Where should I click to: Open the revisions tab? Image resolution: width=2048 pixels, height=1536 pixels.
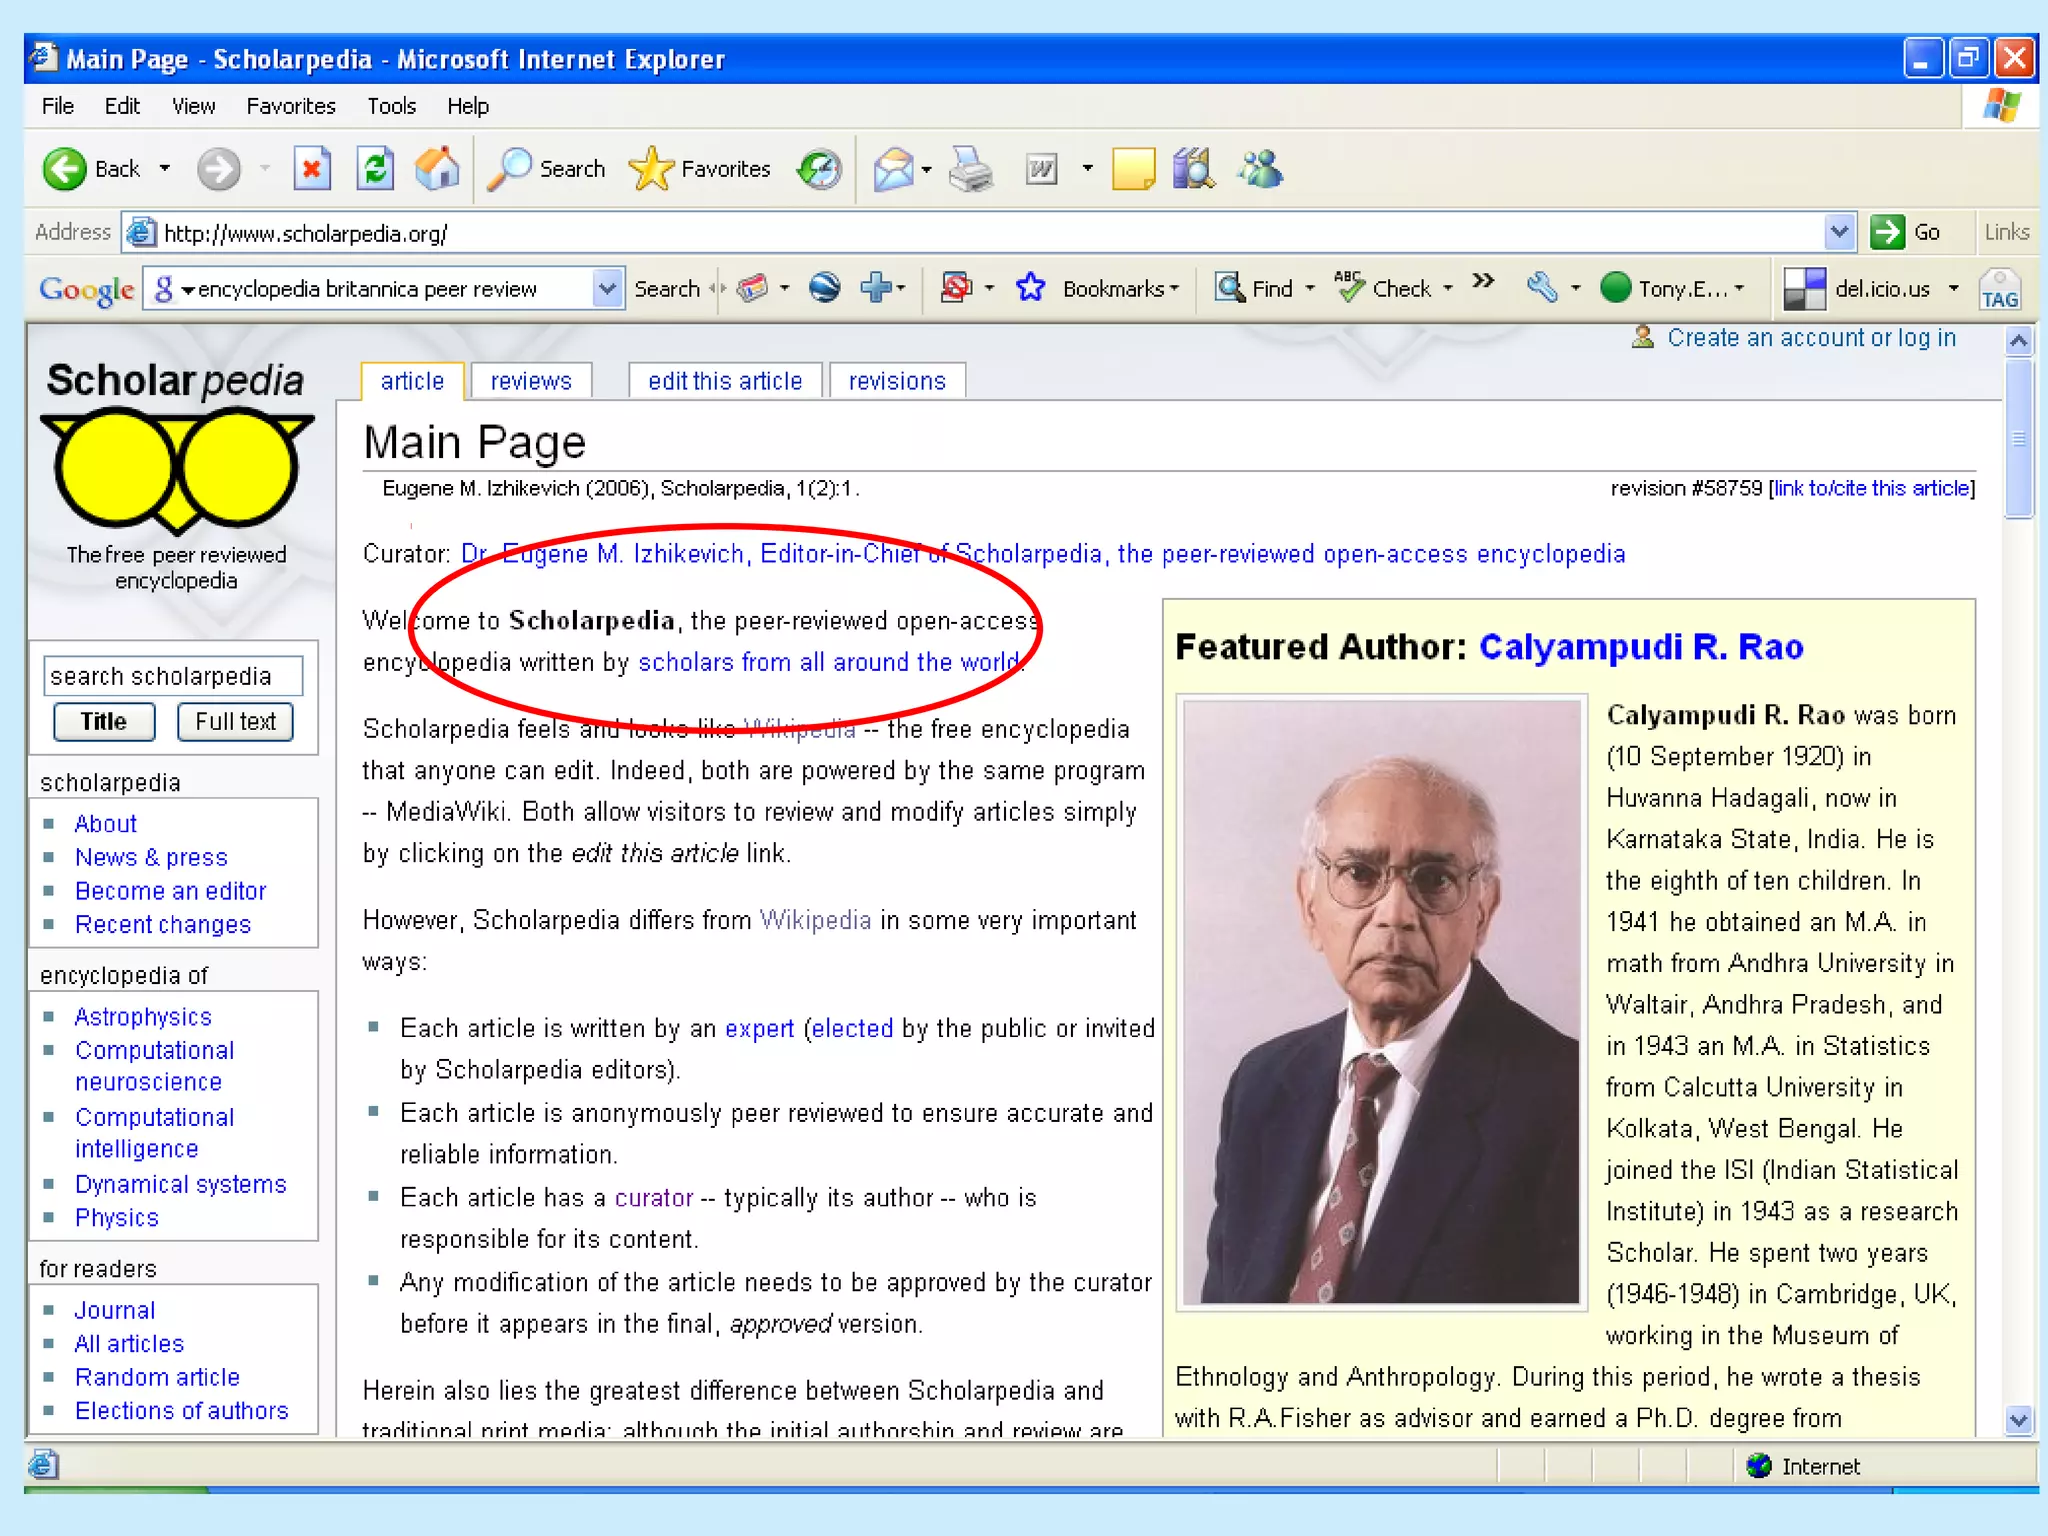897,381
